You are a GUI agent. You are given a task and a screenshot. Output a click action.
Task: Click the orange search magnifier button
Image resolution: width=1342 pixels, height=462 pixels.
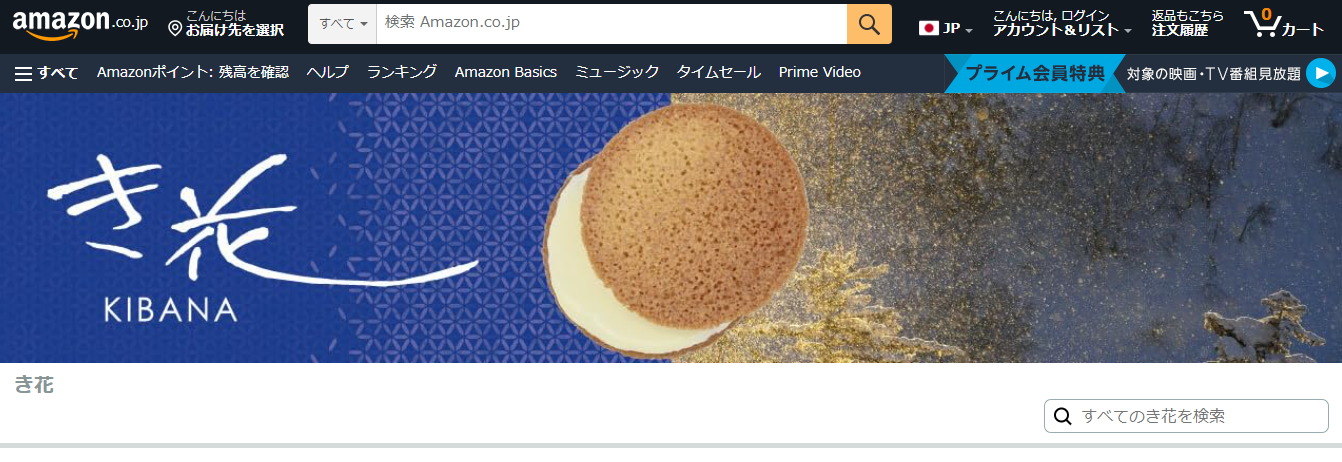869,24
